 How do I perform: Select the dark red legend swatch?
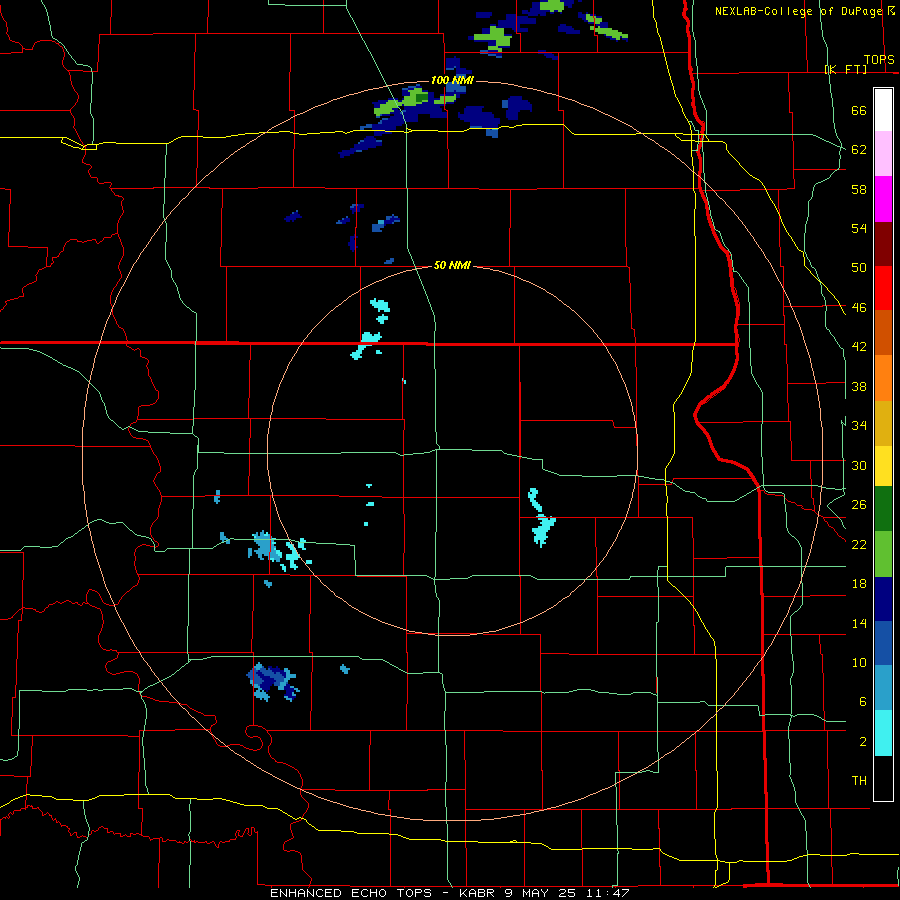(883, 243)
